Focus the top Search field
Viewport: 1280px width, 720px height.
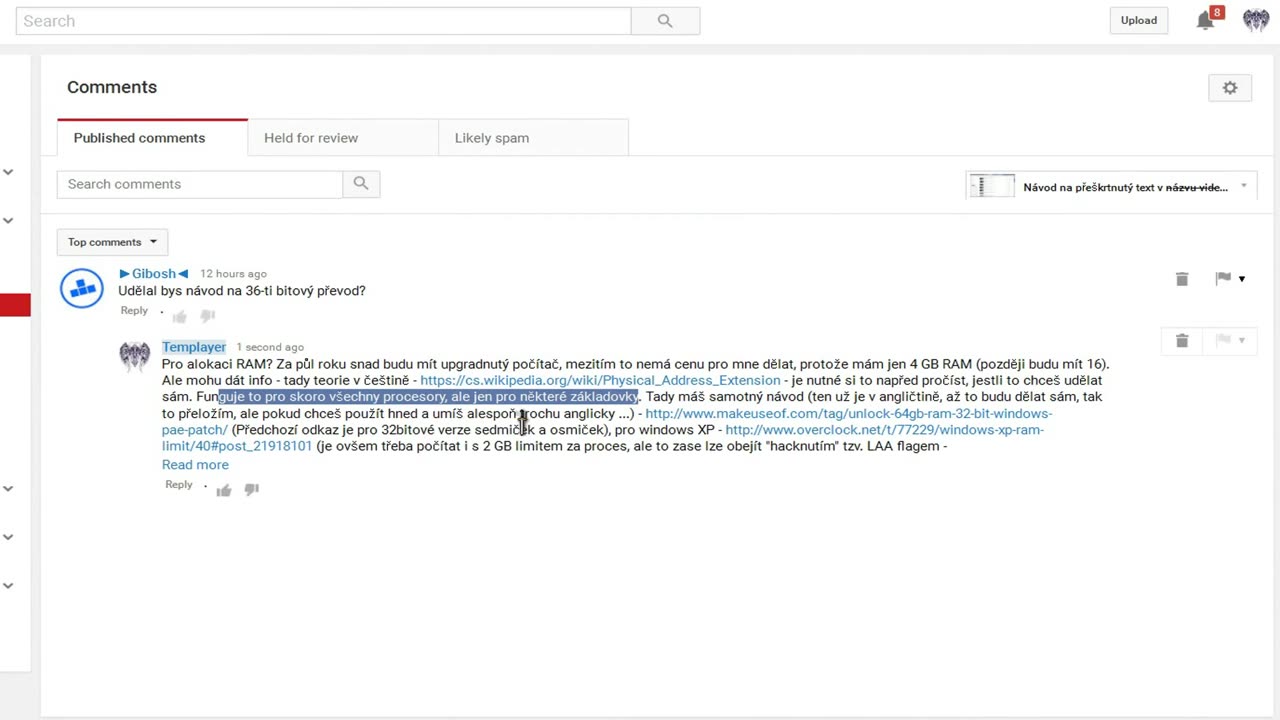[x=323, y=20]
